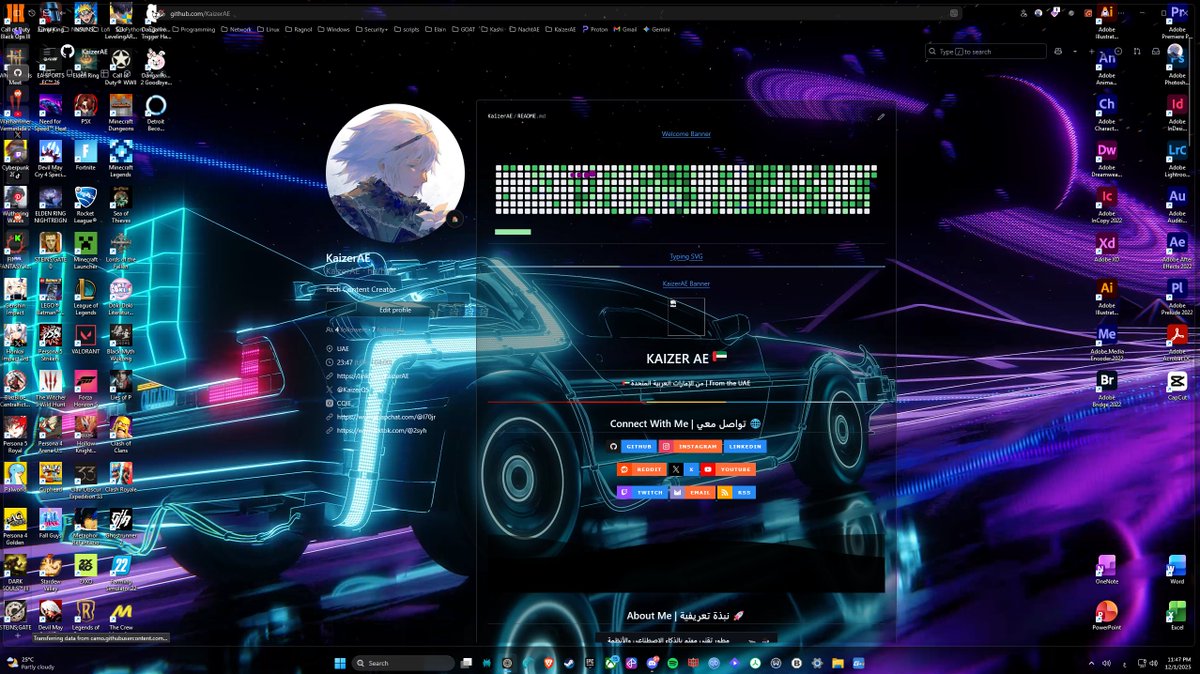Select the Adobe InCopy 2022 icon
Screen dimensions: 1200x674
coord(1106,203)
